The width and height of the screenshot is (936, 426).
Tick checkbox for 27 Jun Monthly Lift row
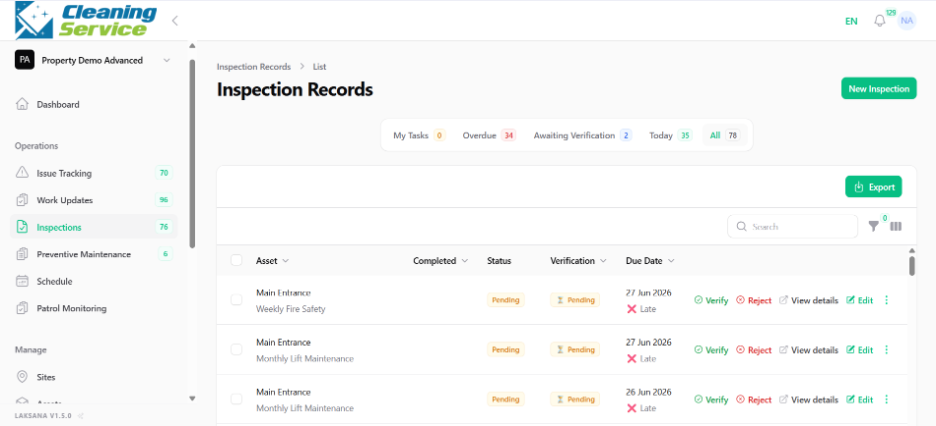click(236, 349)
